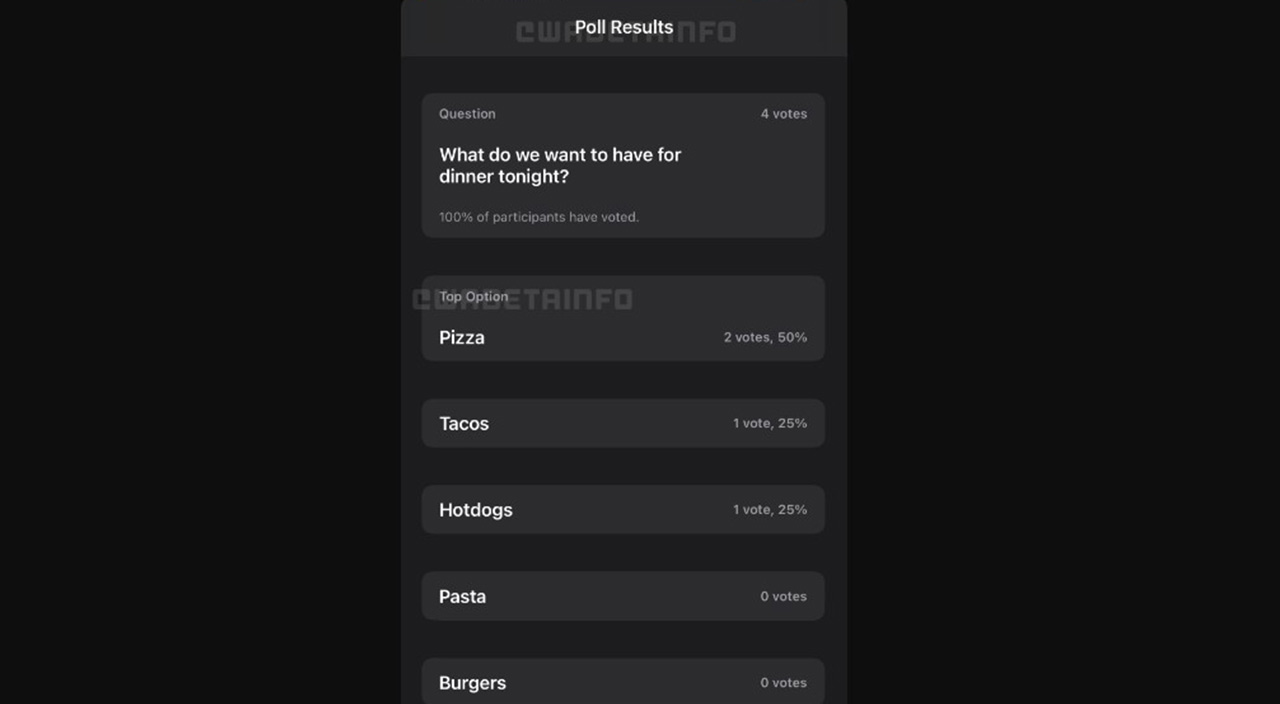Select the Pasta option row

[x=463, y=597]
